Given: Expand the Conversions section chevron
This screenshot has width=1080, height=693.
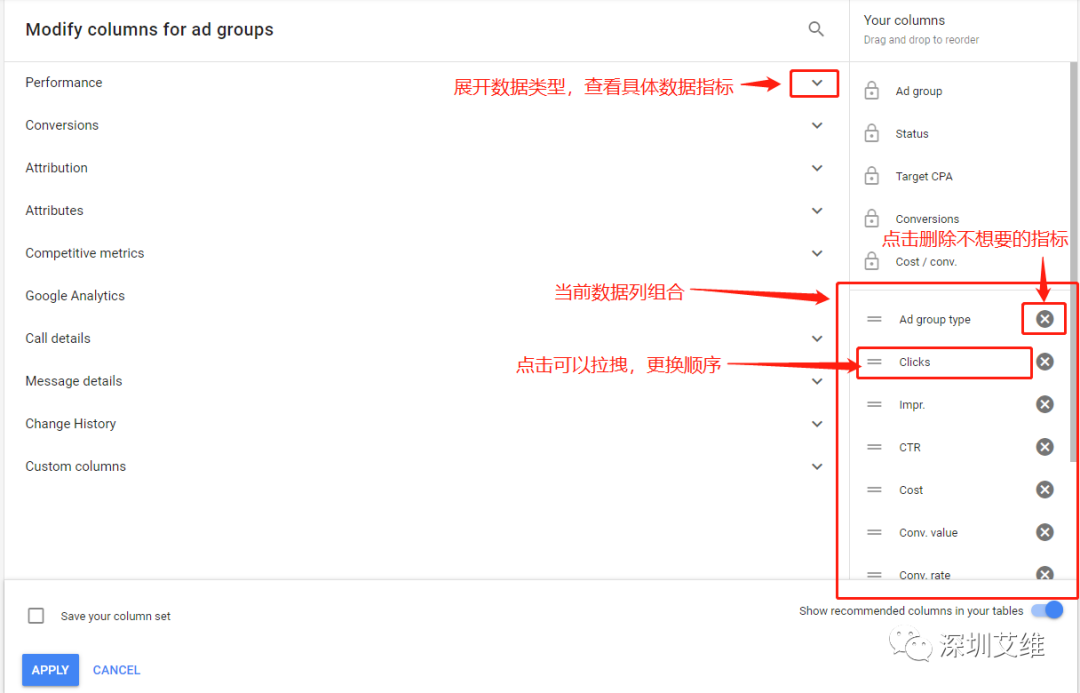Looking at the screenshot, I should (x=816, y=125).
